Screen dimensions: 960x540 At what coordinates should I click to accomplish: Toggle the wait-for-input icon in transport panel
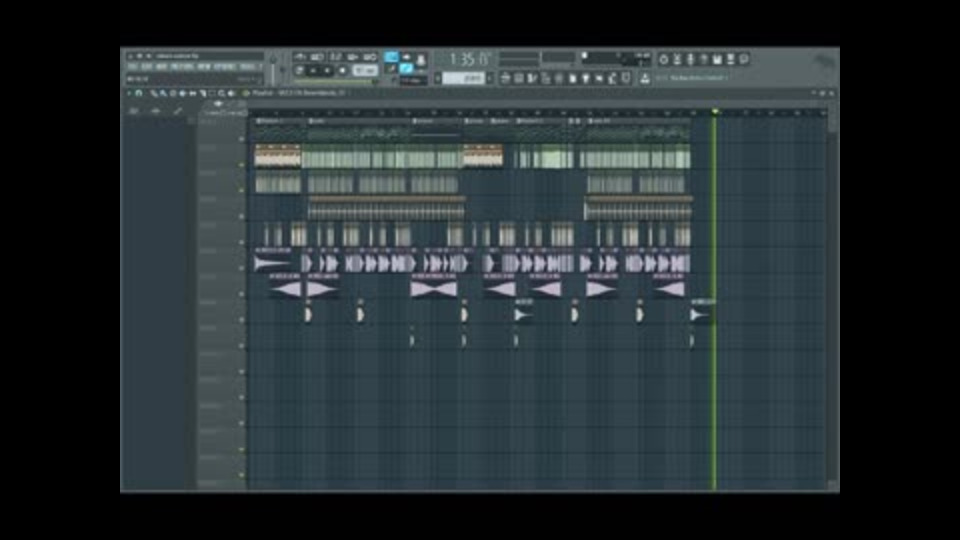(x=317, y=57)
